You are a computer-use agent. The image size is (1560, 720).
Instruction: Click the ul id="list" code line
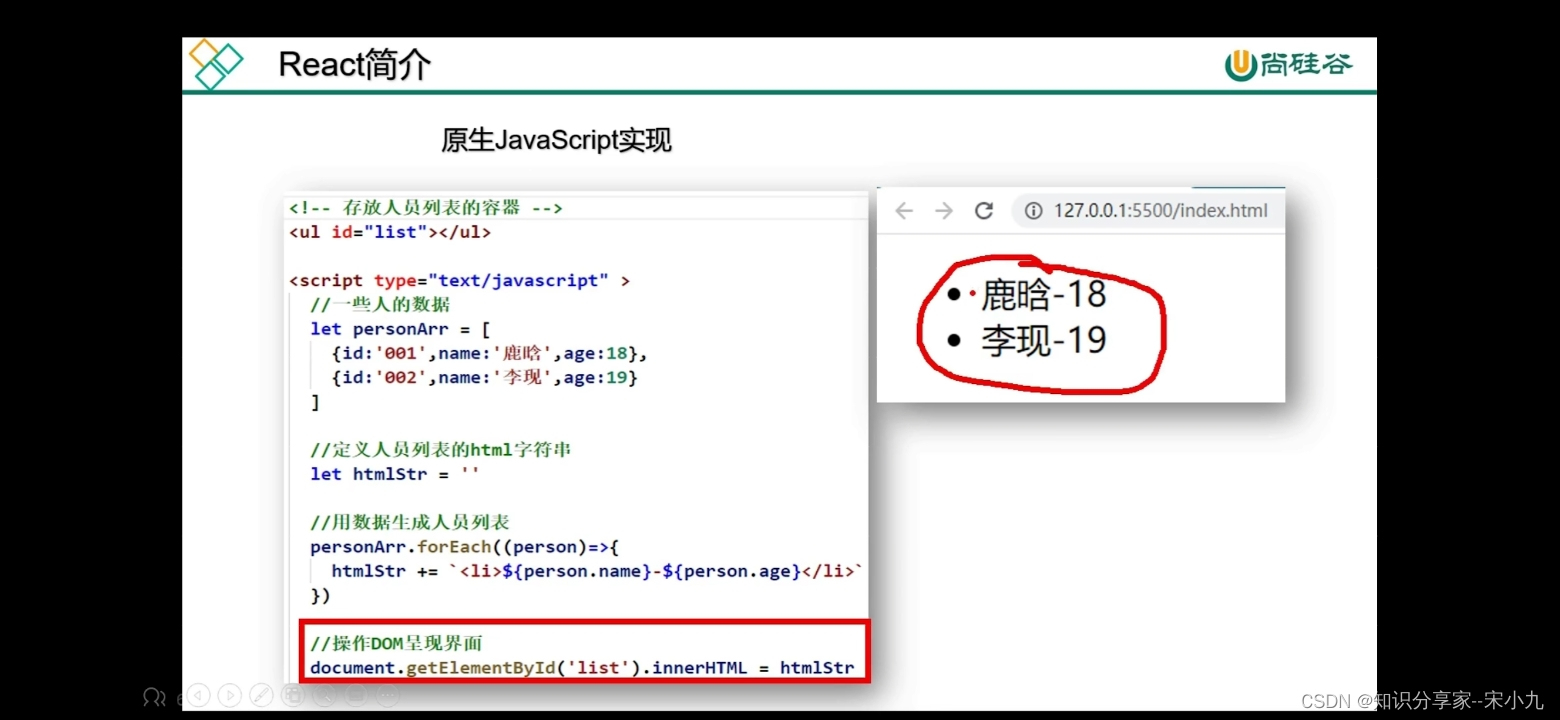[x=390, y=232]
